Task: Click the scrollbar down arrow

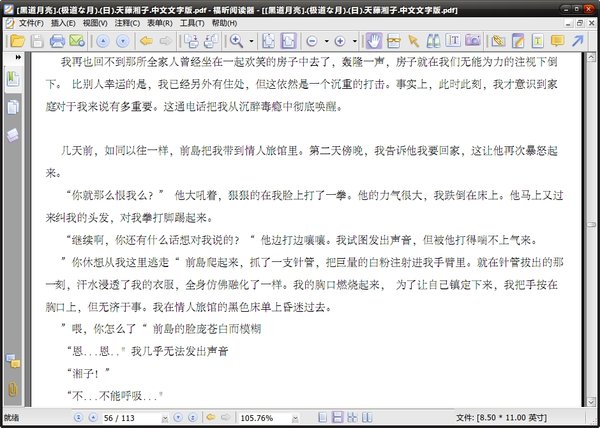Action: click(591, 402)
